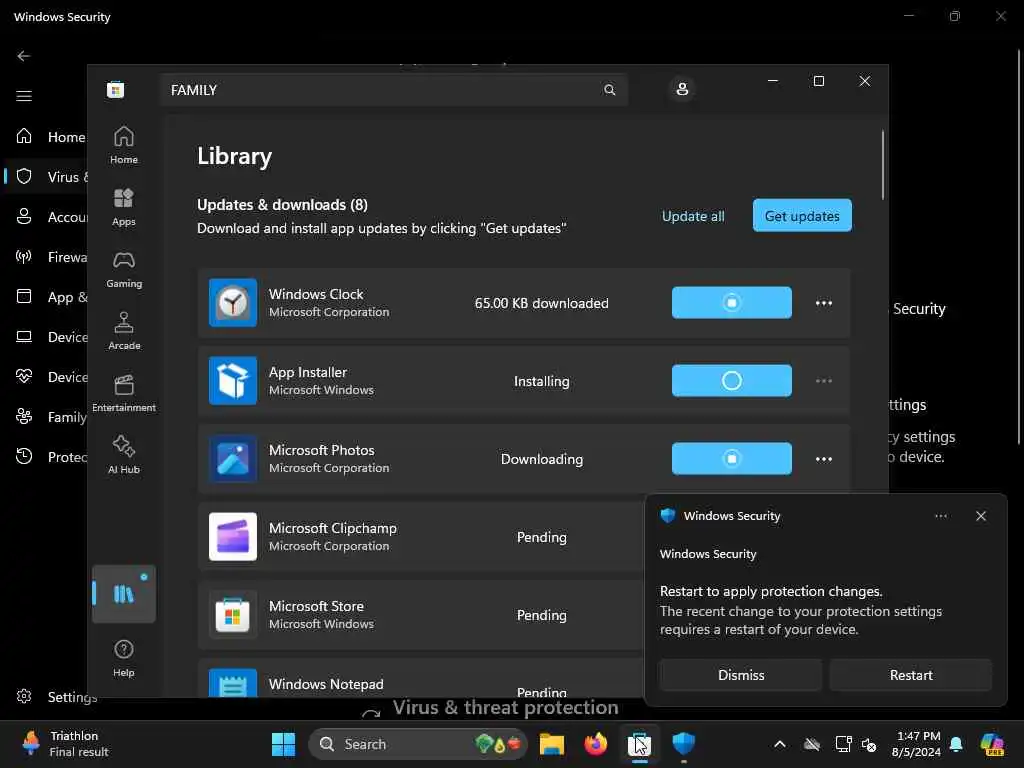Select the Library icon in Store sidebar
Image resolution: width=1024 pixels, height=768 pixels.
[x=123, y=594]
